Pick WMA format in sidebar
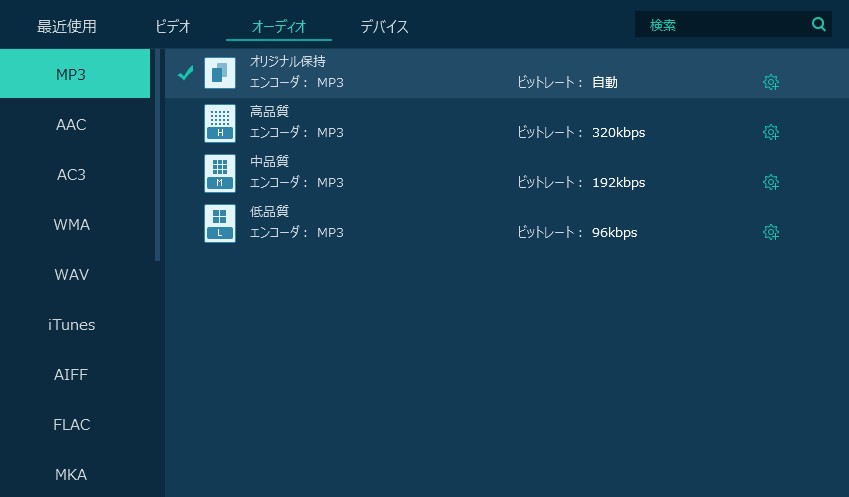The image size is (849, 497). coord(71,225)
